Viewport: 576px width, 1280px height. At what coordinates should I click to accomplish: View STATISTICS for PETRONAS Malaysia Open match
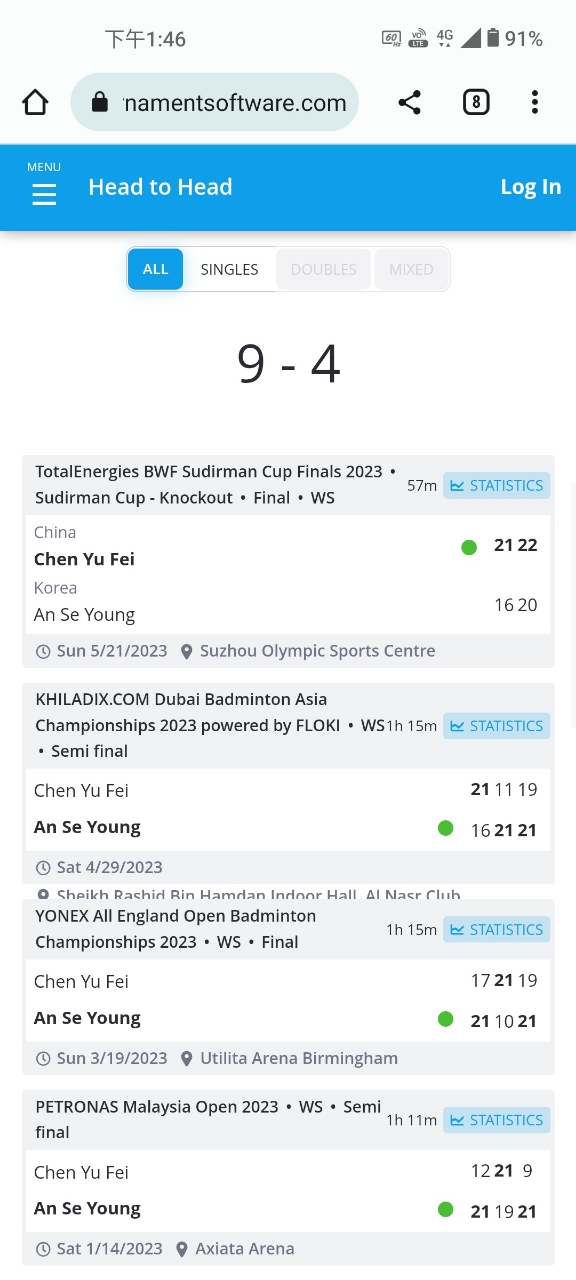497,1120
